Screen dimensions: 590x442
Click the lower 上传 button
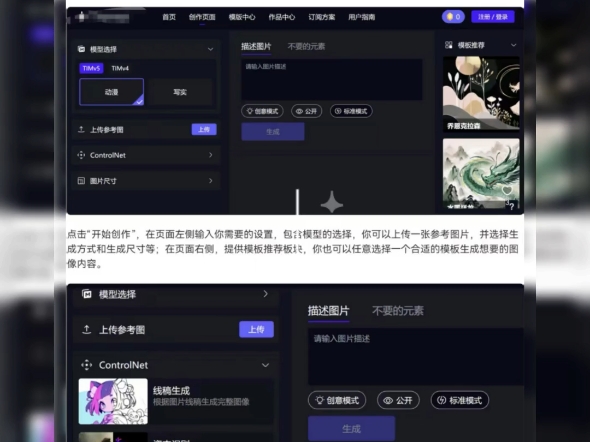coord(256,330)
